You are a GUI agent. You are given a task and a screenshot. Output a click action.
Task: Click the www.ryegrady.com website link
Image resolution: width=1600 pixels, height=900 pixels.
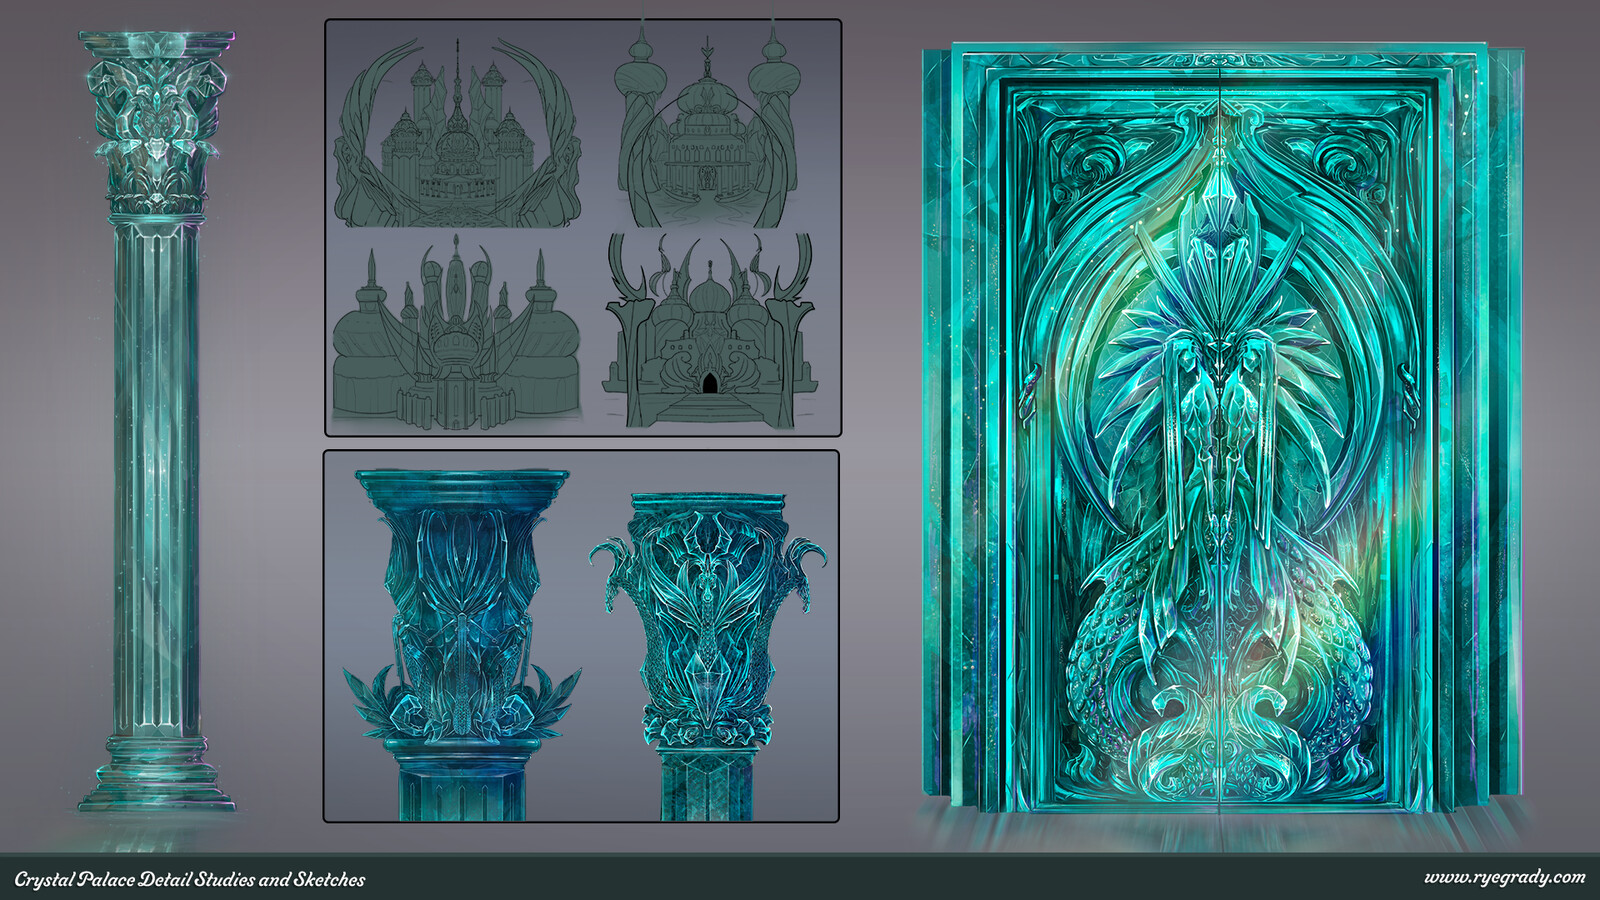[x=1504, y=878]
